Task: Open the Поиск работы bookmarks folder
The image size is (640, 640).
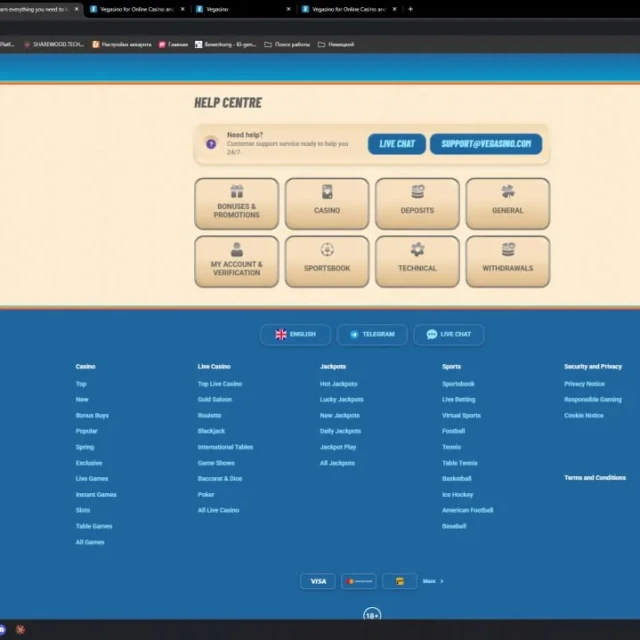Action: pyautogui.click(x=287, y=44)
